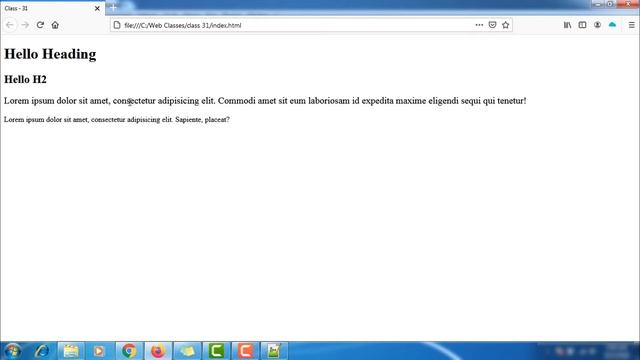The height and width of the screenshot is (360, 640).
Task: Launch Internet Explorer from taskbar
Action: 42,351
